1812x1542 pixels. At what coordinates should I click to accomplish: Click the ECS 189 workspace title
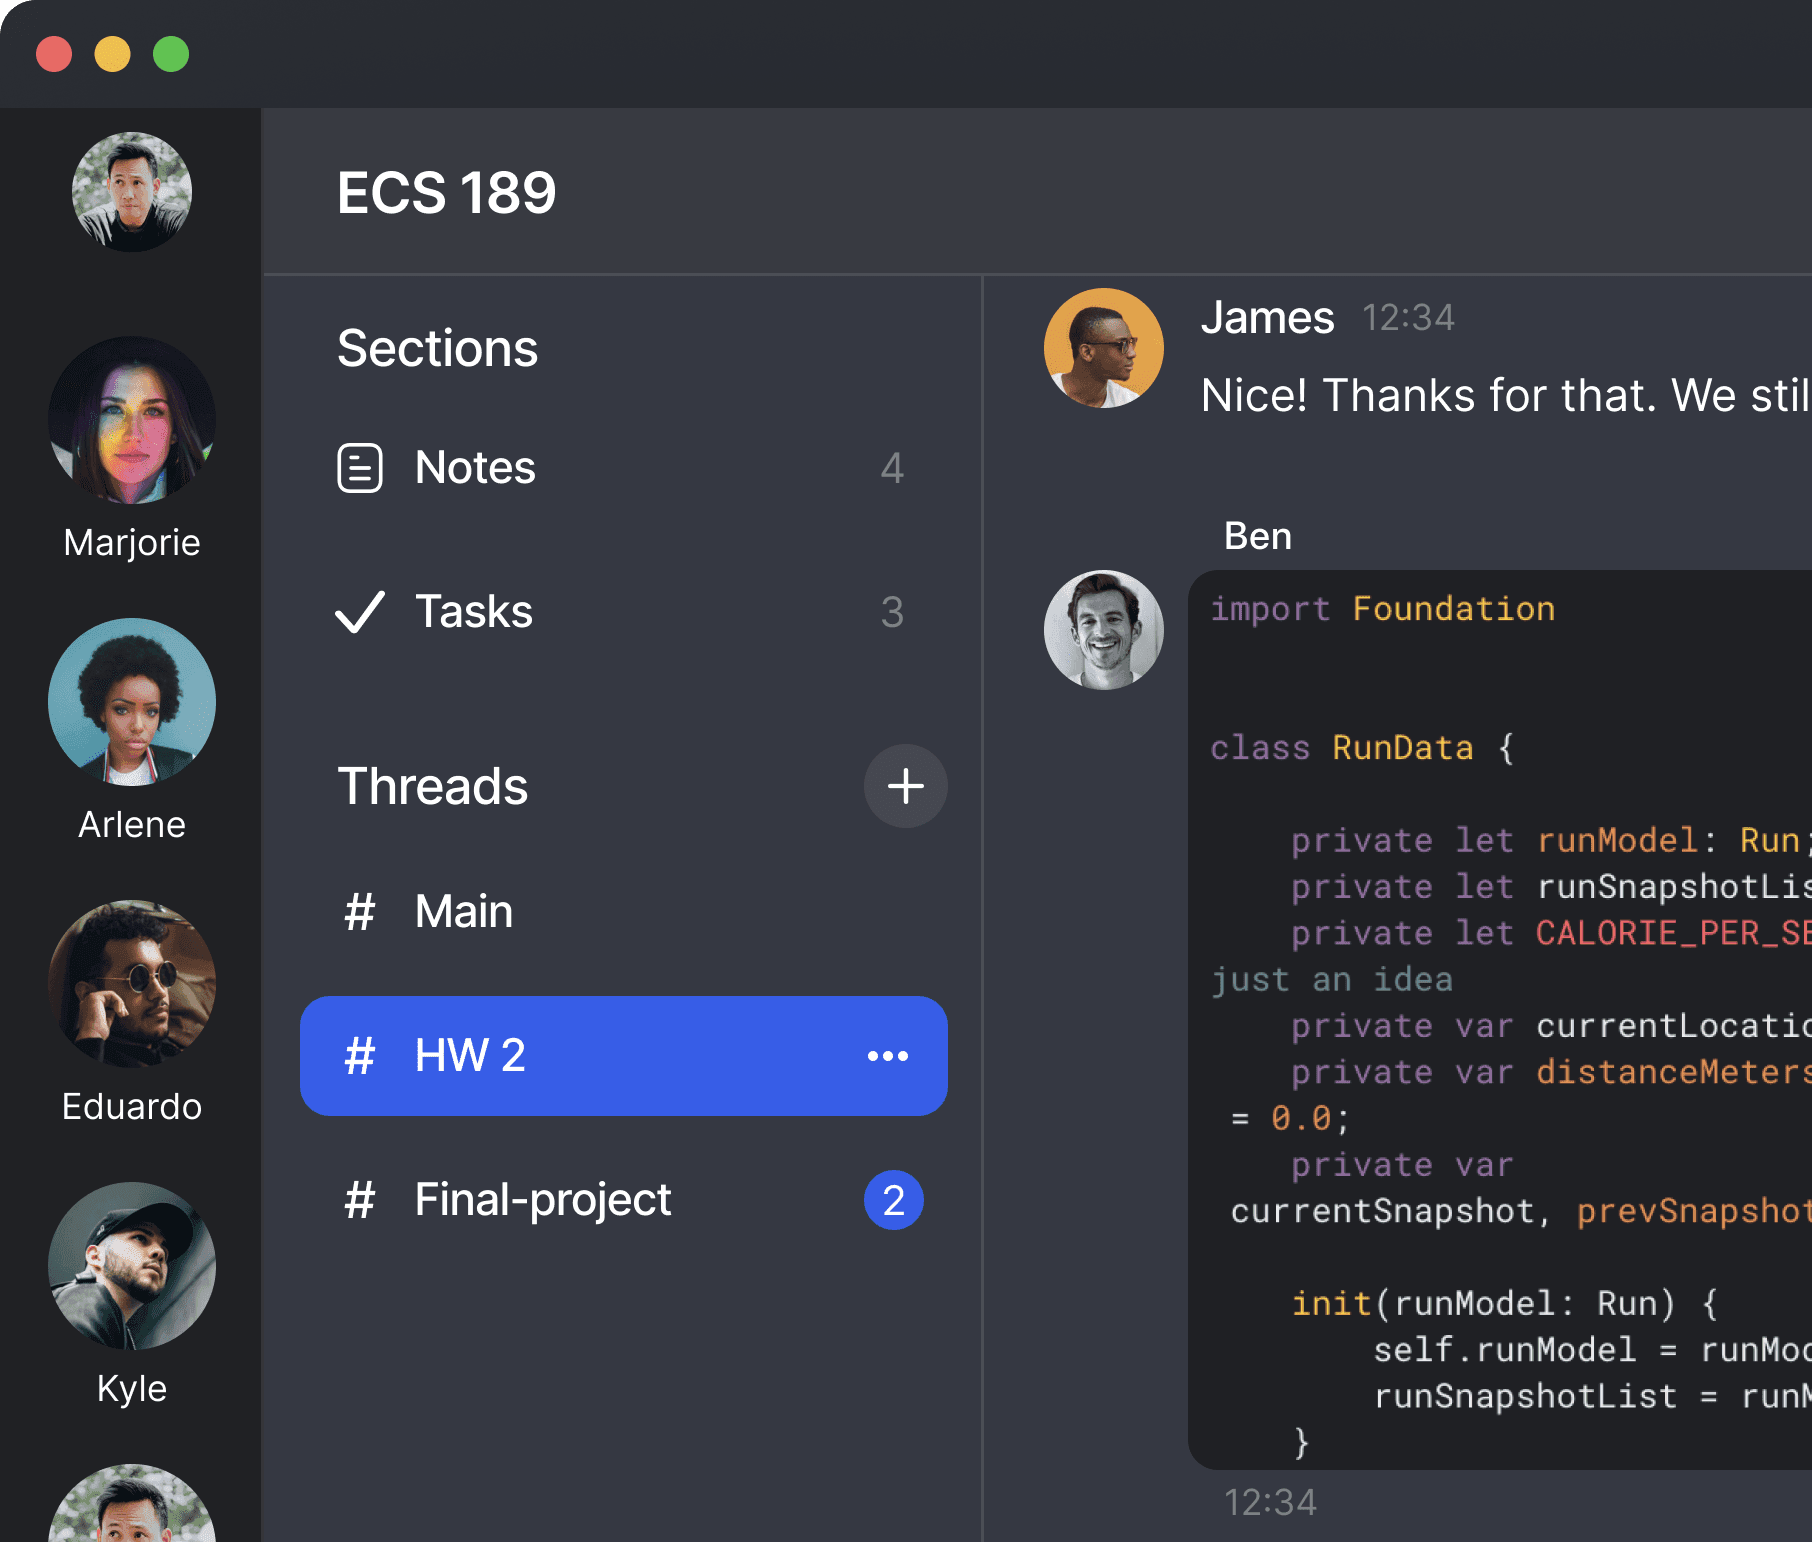pyautogui.click(x=446, y=192)
